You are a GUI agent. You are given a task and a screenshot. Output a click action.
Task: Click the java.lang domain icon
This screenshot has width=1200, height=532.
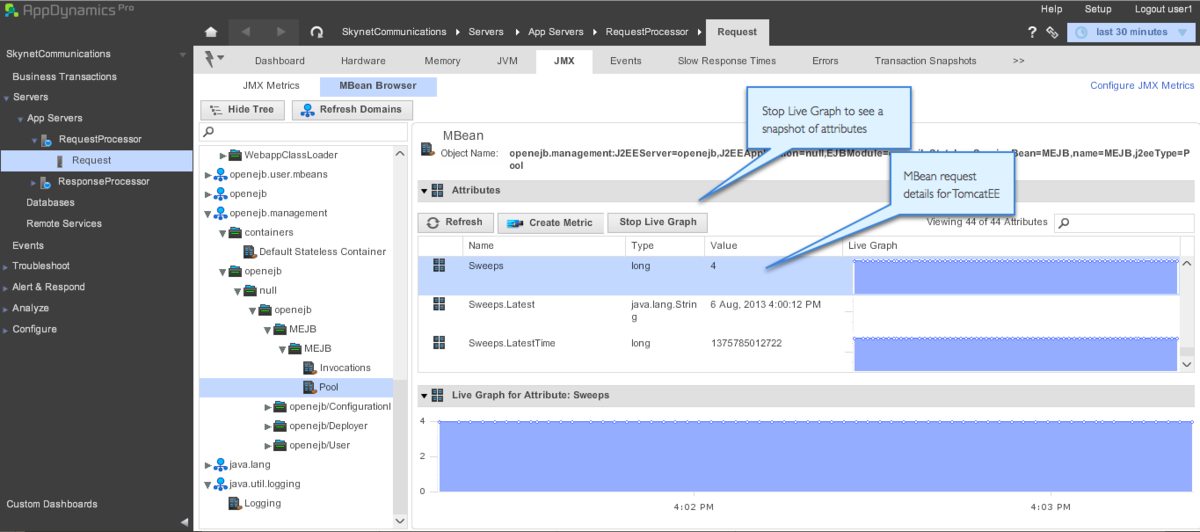pyautogui.click(x=220, y=464)
